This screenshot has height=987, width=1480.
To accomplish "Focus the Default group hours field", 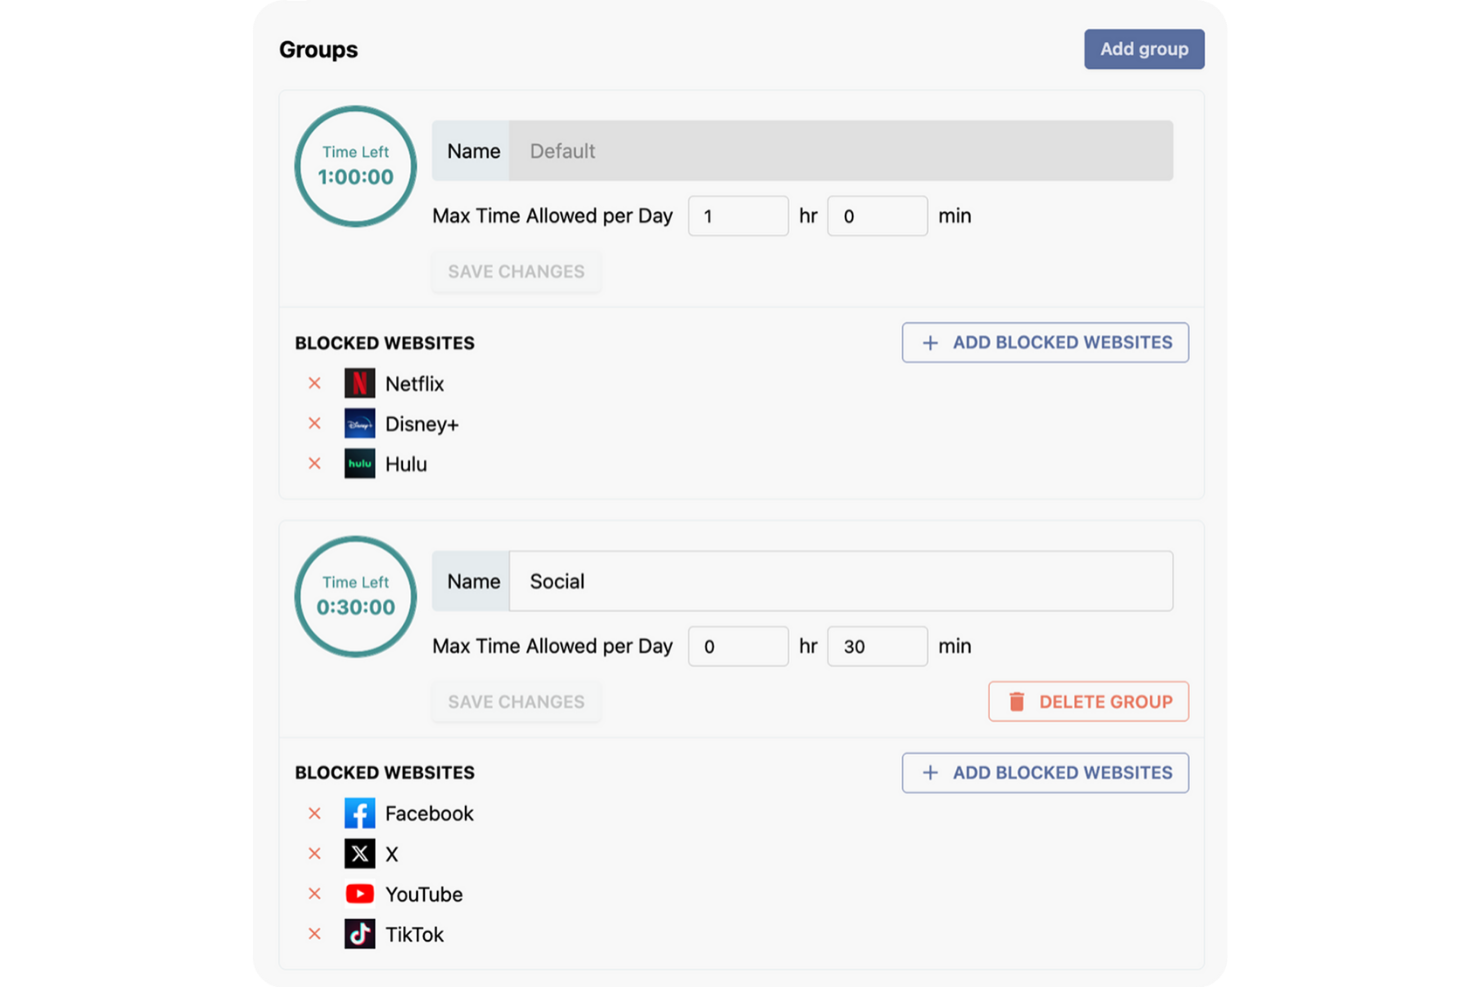I will tap(738, 216).
